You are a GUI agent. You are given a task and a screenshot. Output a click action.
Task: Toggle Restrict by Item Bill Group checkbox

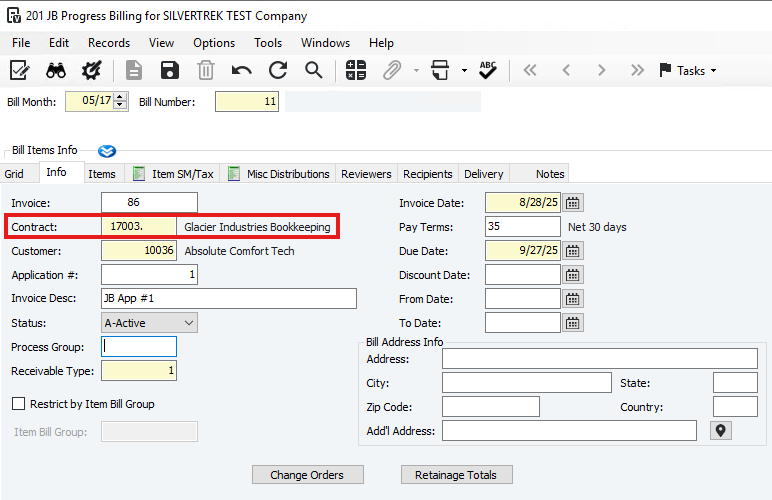pos(18,404)
